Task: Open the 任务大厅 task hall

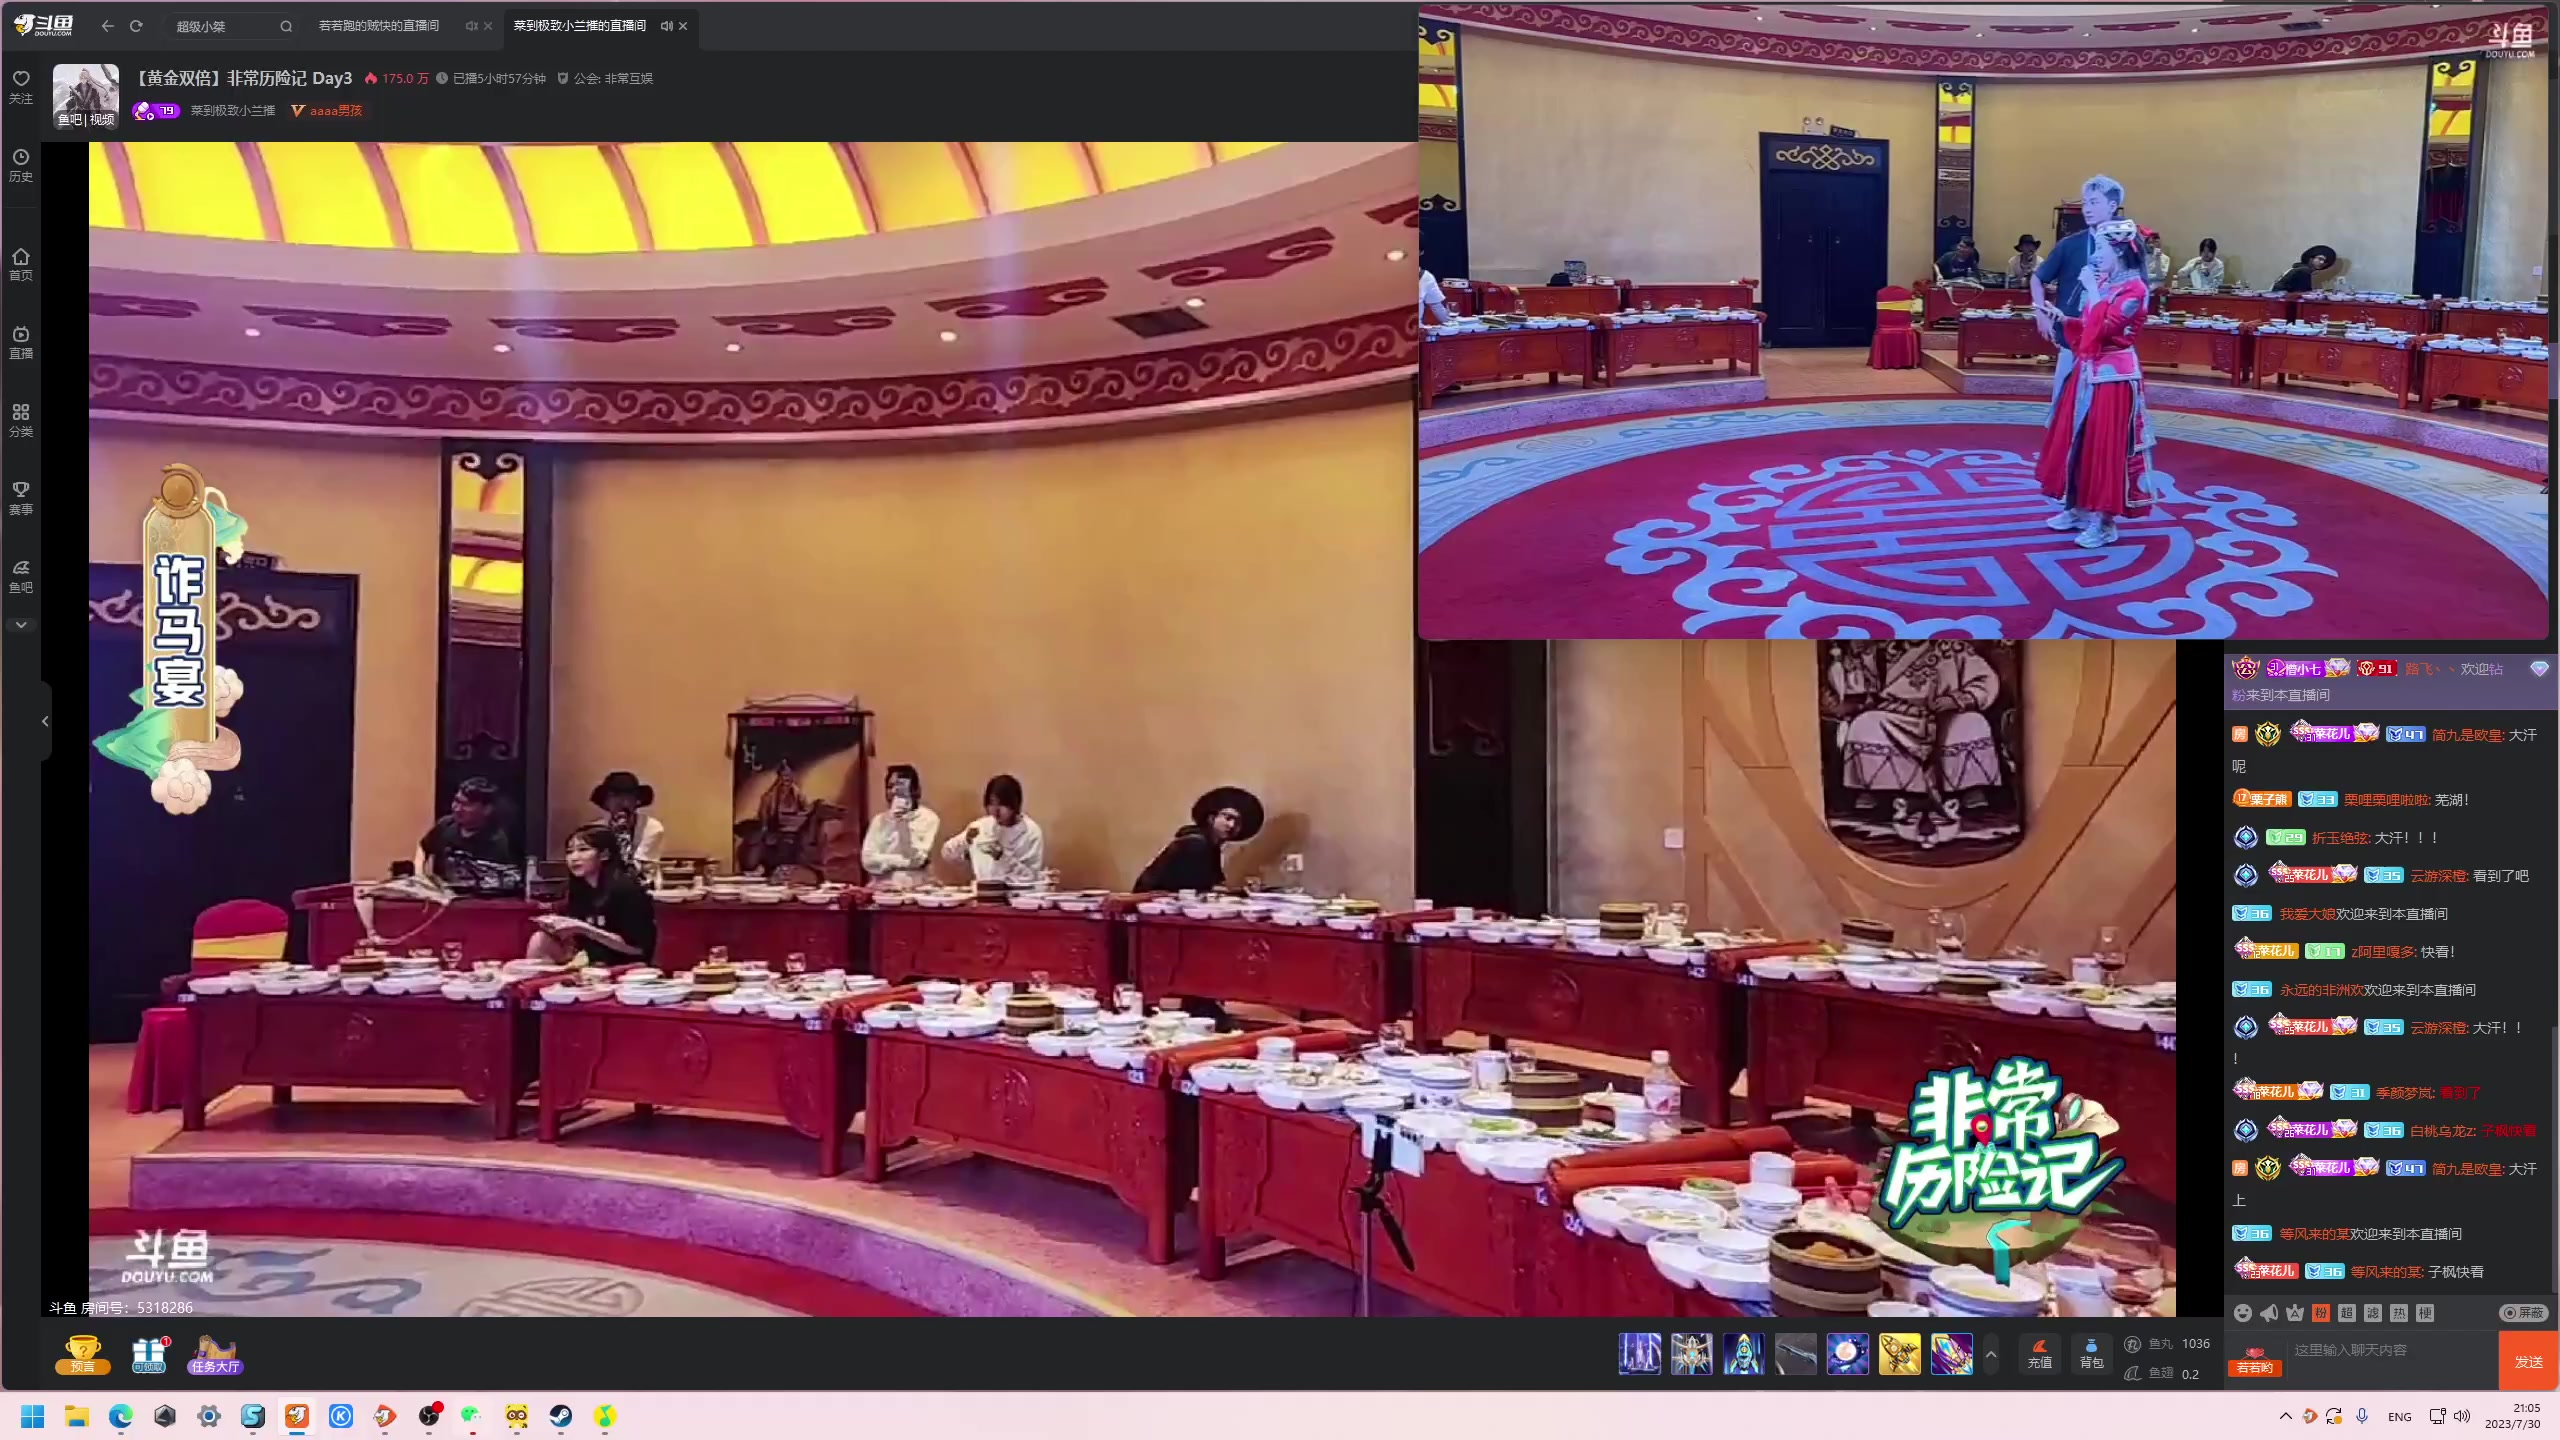Action: click(215, 1355)
